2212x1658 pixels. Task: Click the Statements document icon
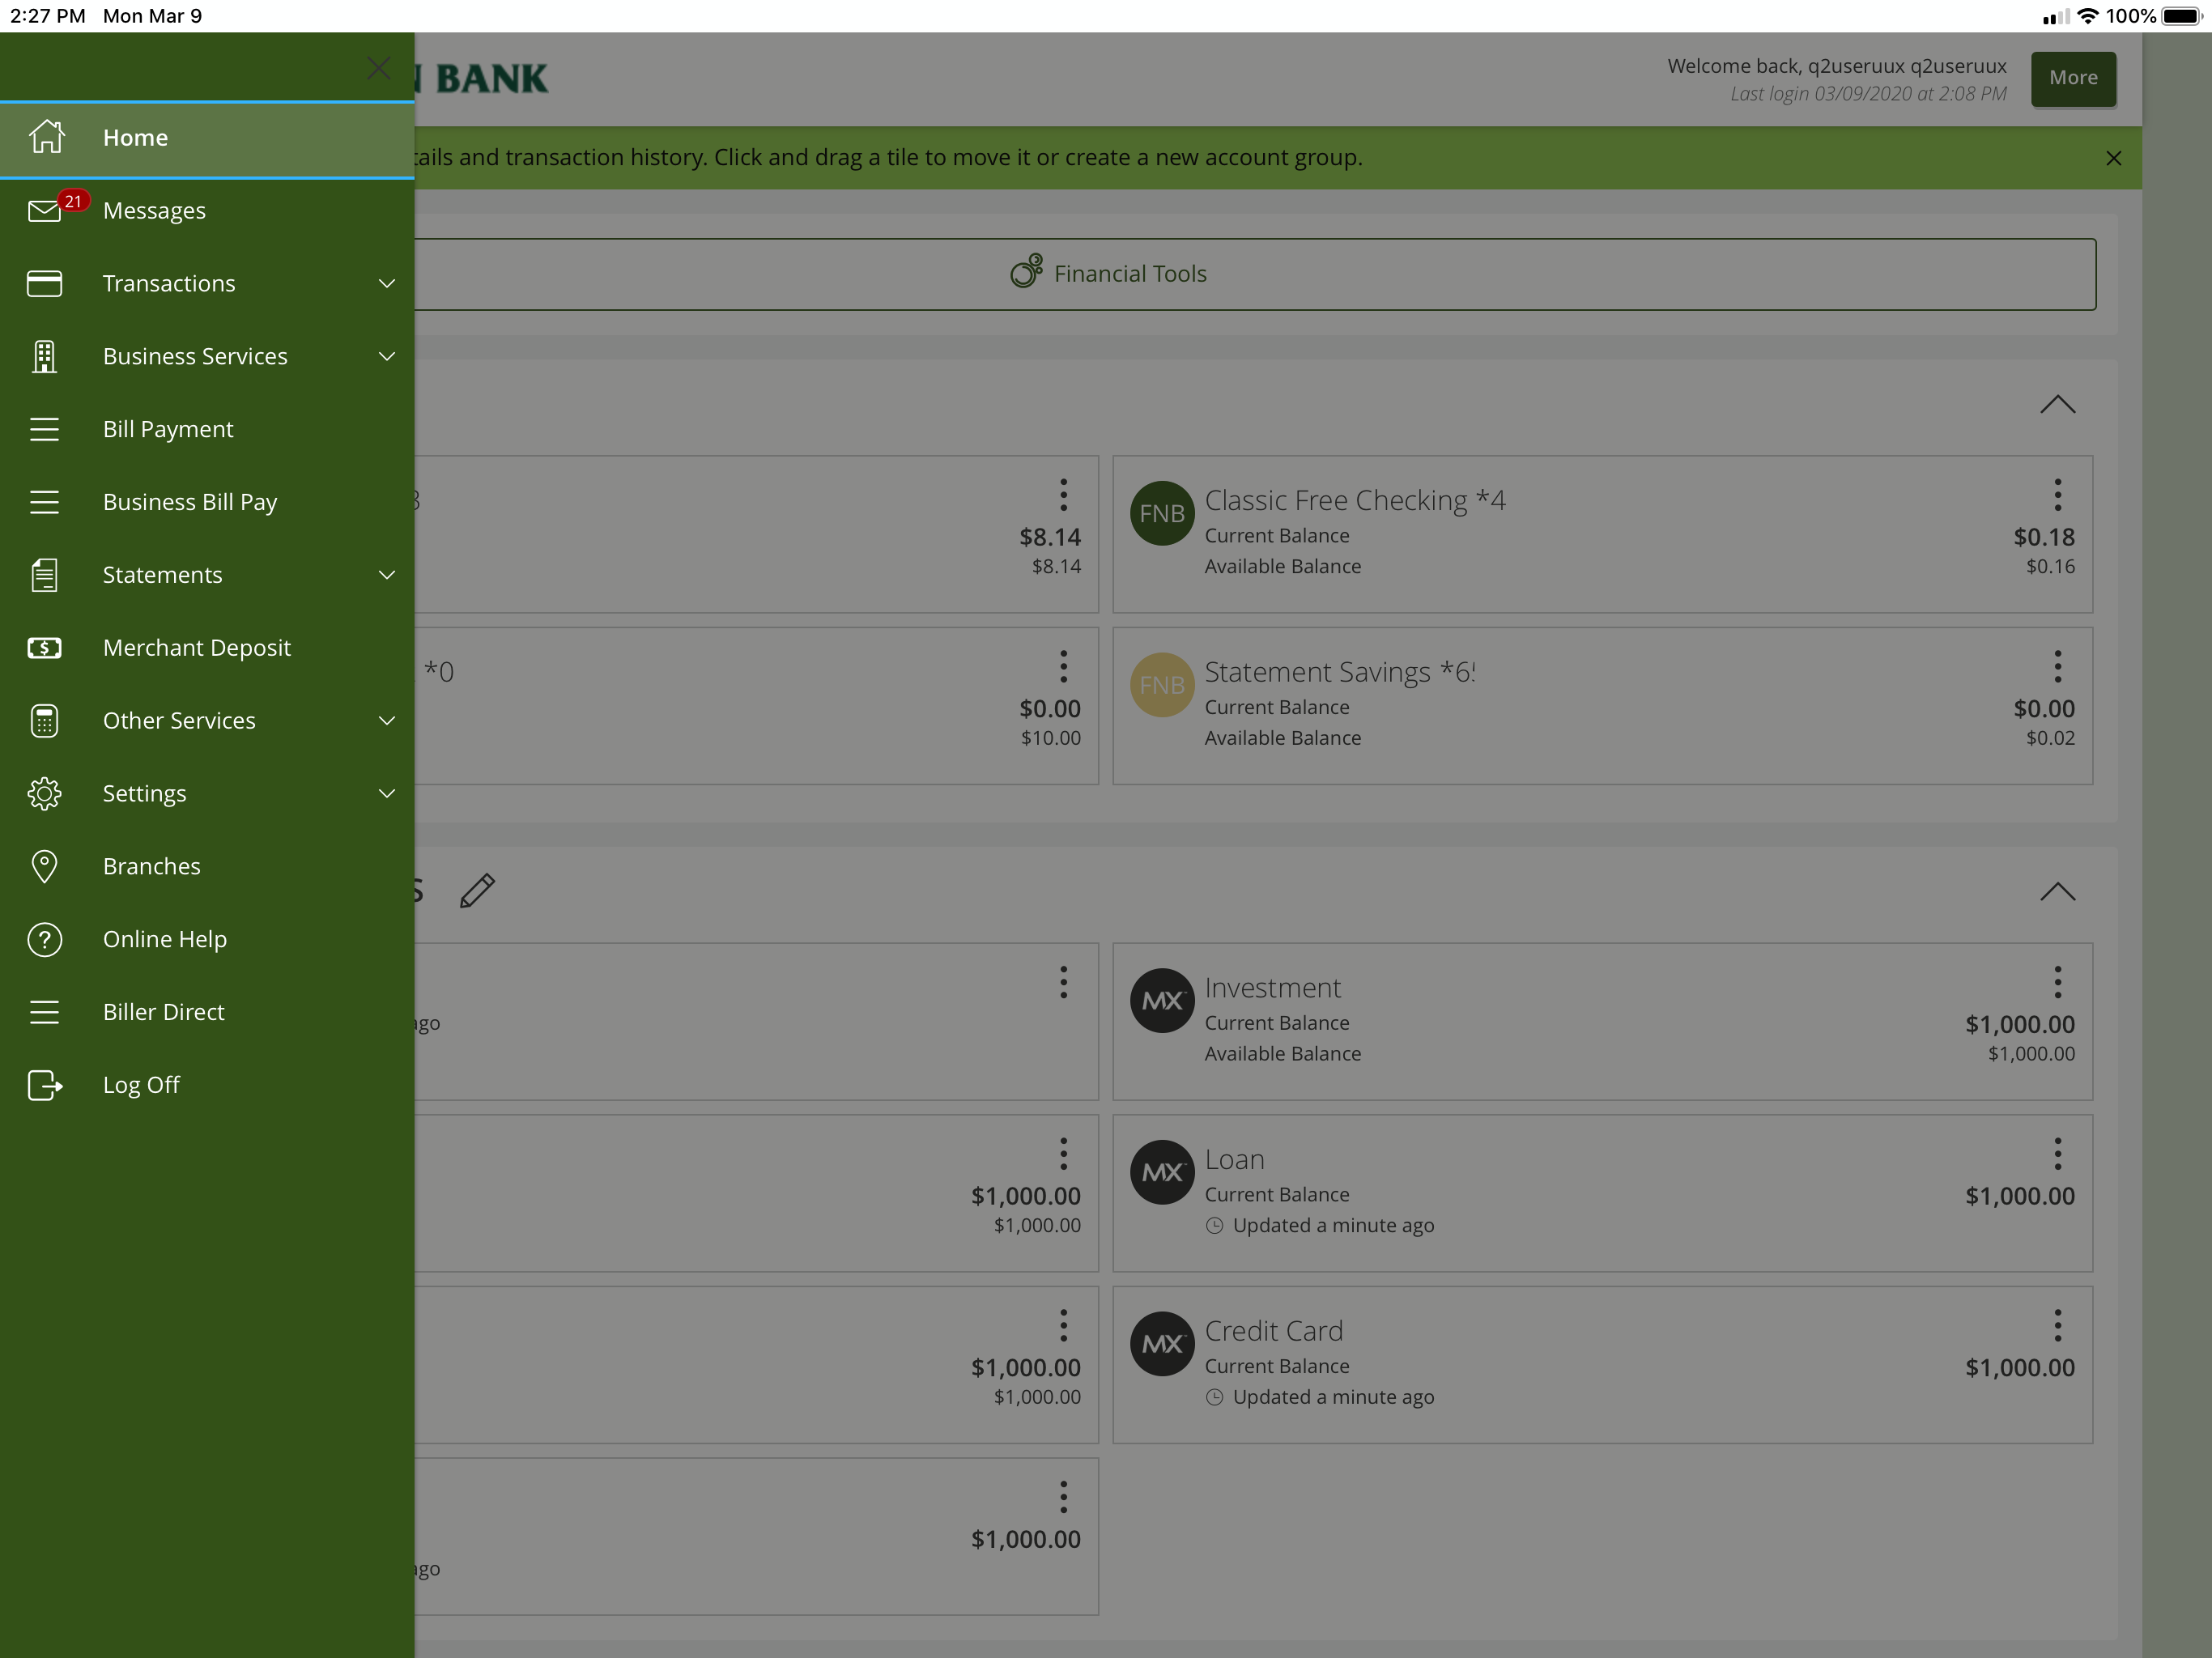click(44, 575)
